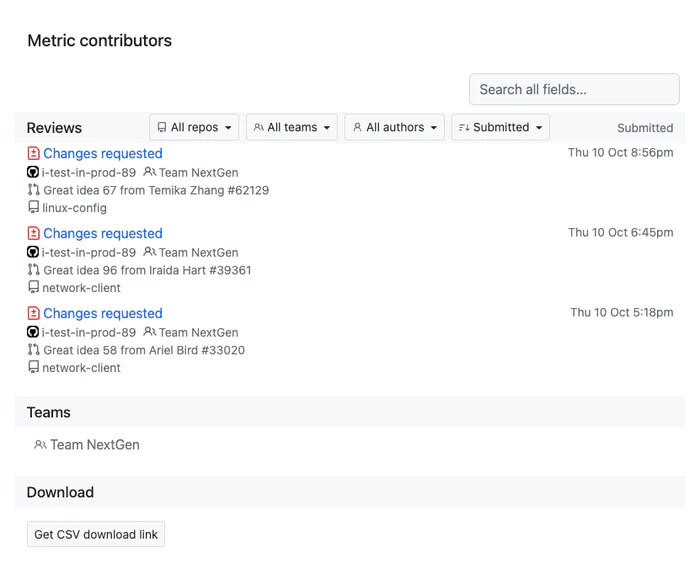Open first Changes requested review link
Viewport: 700px width, 574px height.
pos(102,154)
